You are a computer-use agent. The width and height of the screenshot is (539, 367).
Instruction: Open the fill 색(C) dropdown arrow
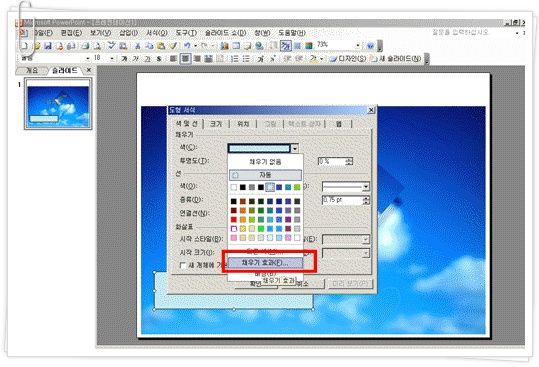pyautogui.click(x=295, y=149)
